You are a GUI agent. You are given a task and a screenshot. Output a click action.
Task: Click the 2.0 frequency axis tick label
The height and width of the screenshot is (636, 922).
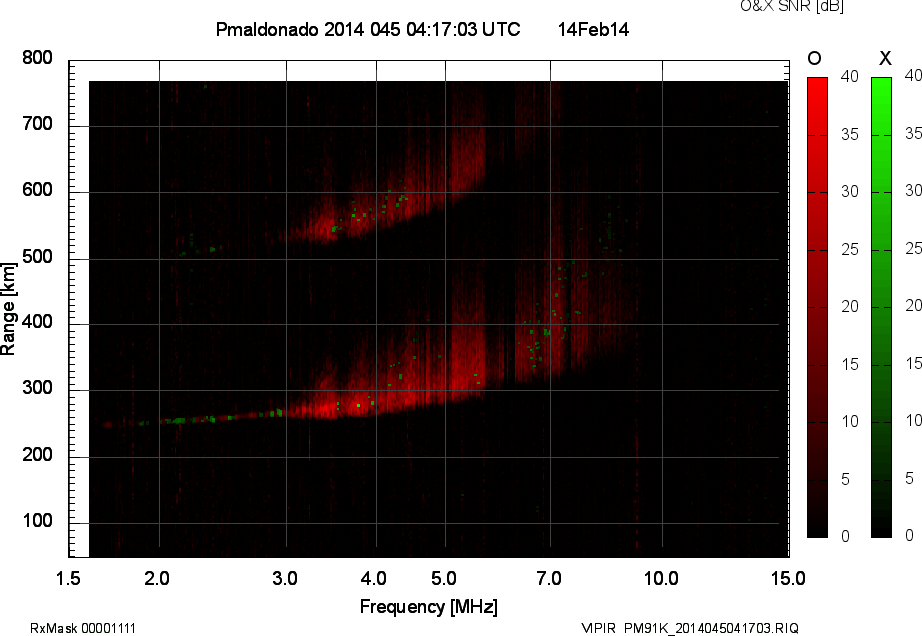pyautogui.click(x=157, y=579)
